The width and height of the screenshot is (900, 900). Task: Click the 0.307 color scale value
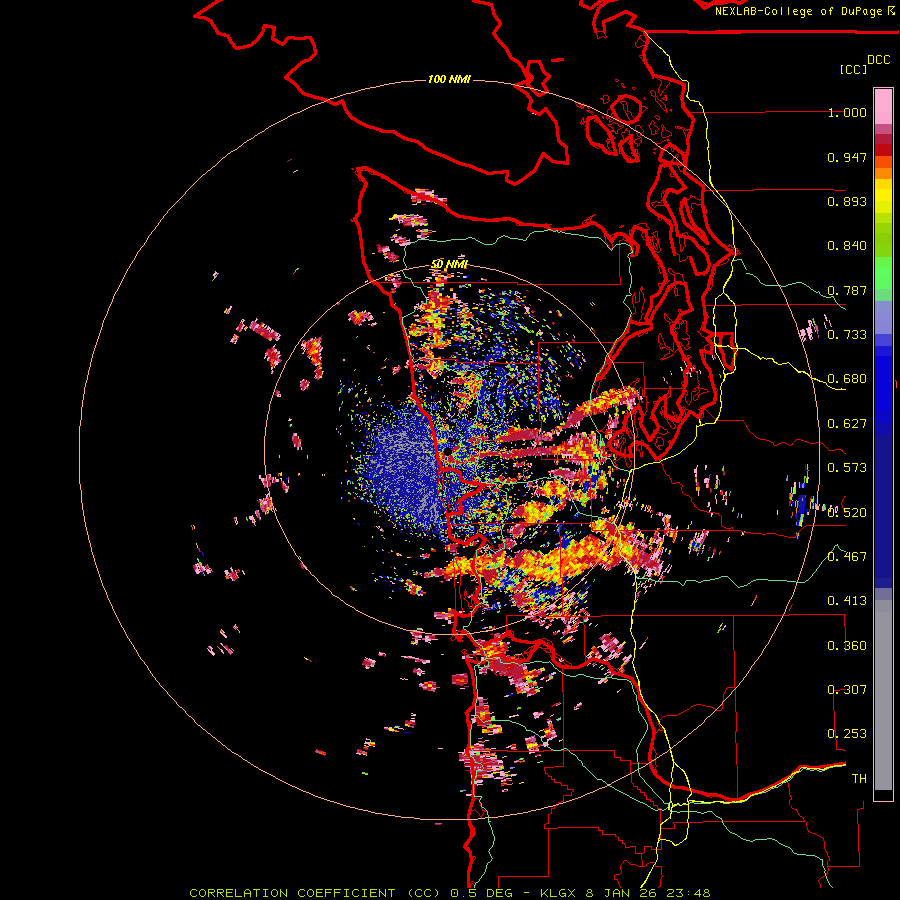click(x=847, y=690)
